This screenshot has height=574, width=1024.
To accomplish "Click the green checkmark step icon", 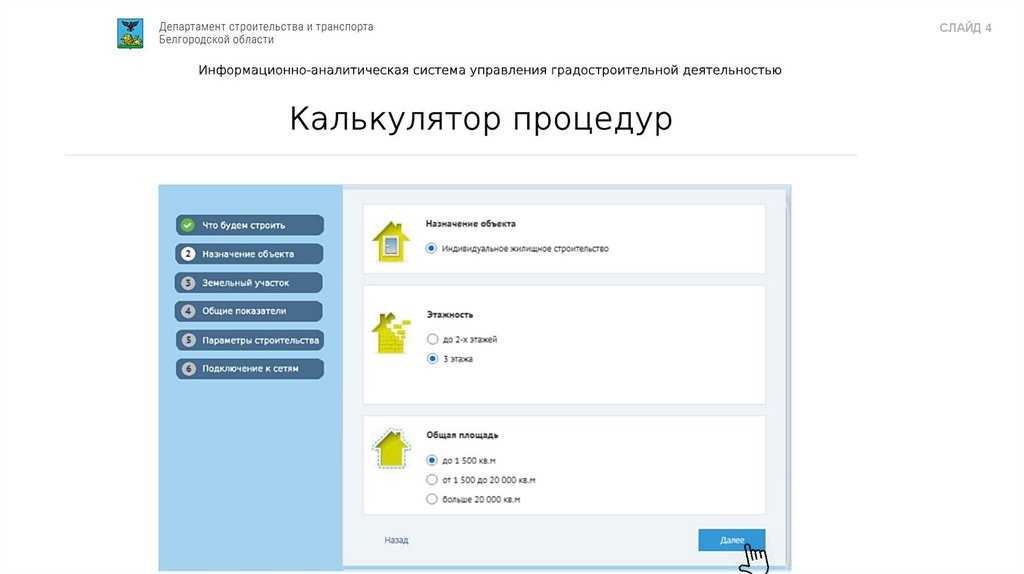I will point(187,225).
